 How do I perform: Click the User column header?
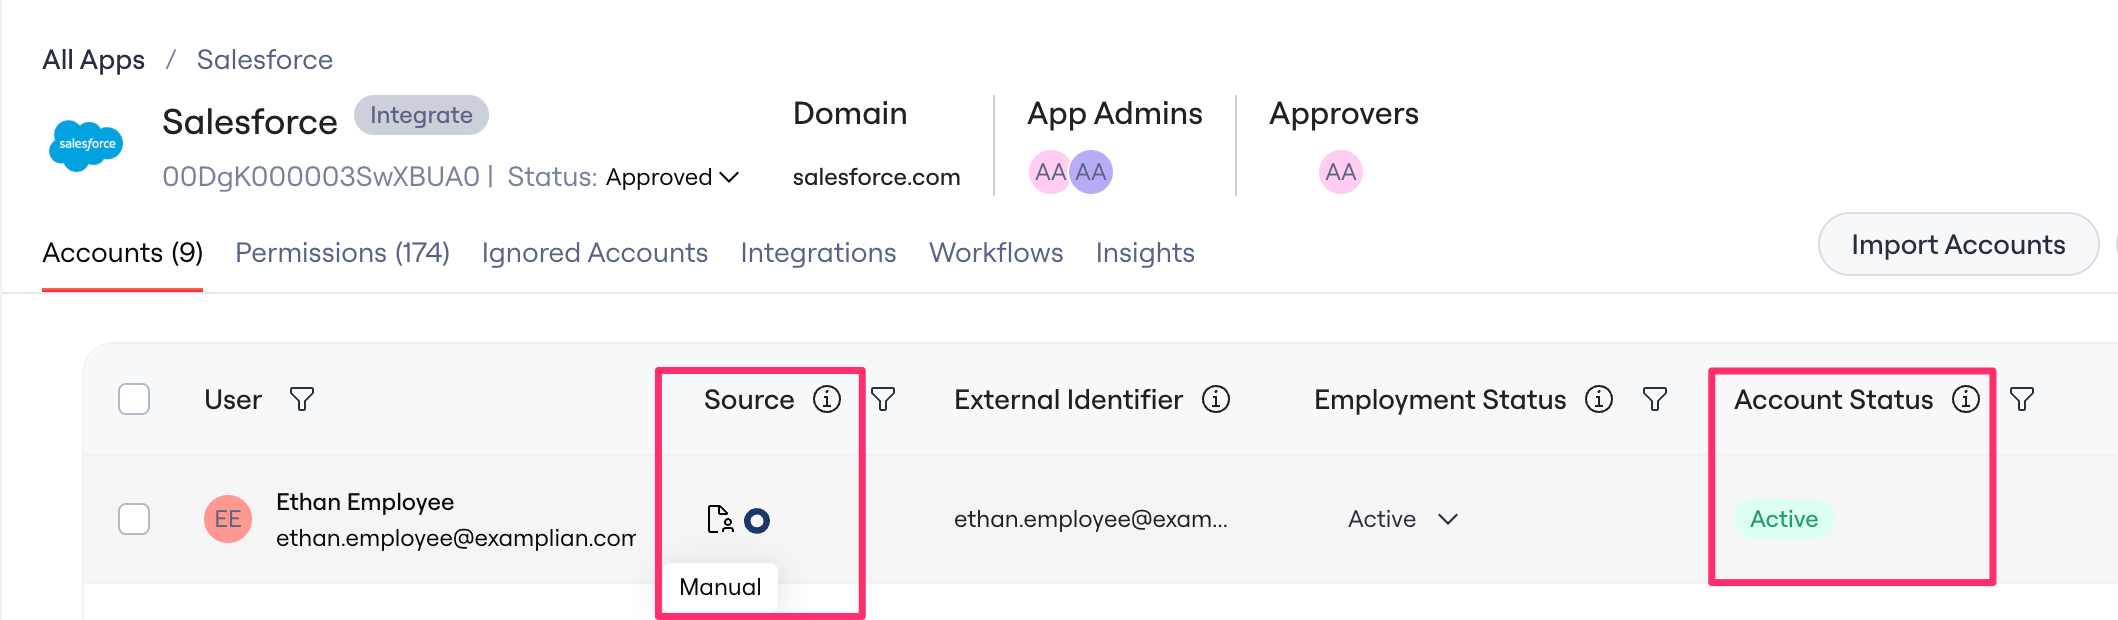(233, 400)
